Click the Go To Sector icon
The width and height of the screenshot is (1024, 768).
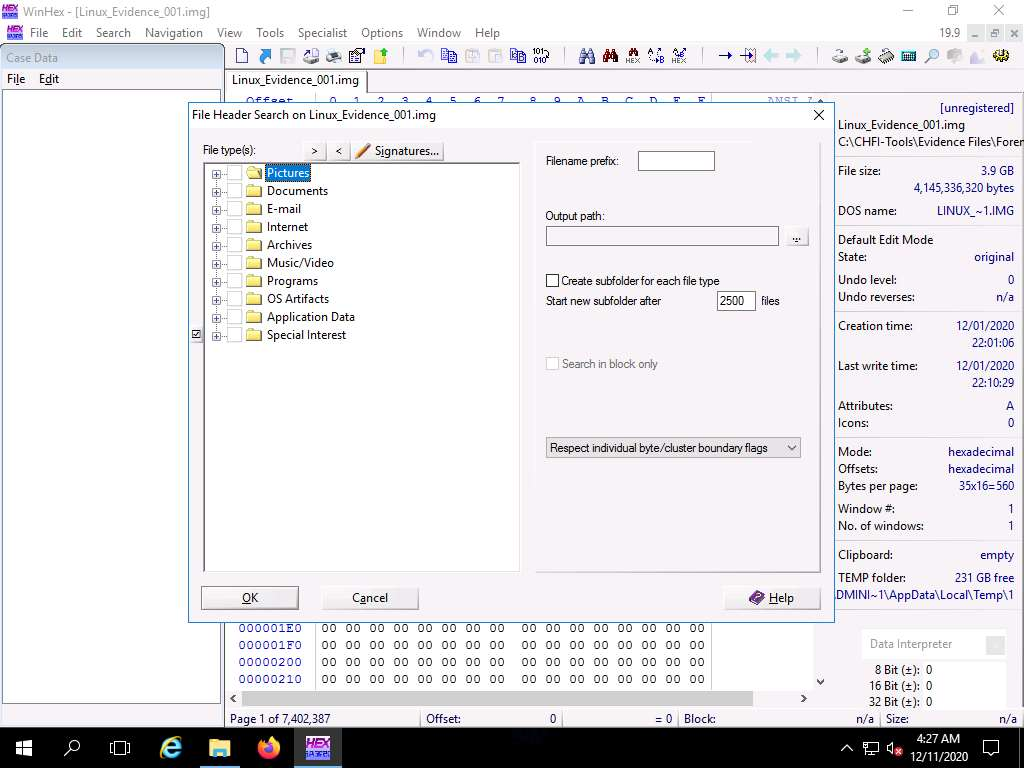(748, 56)
